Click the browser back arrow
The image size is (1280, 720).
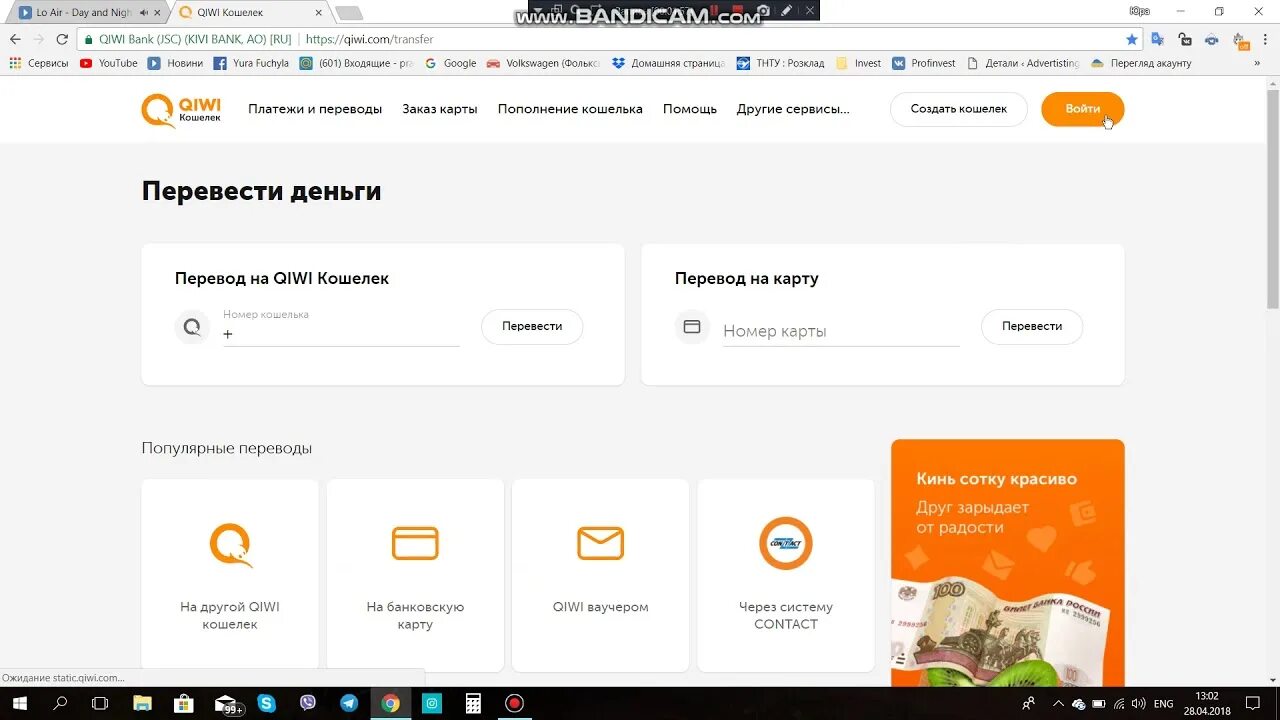pos(15,39)
